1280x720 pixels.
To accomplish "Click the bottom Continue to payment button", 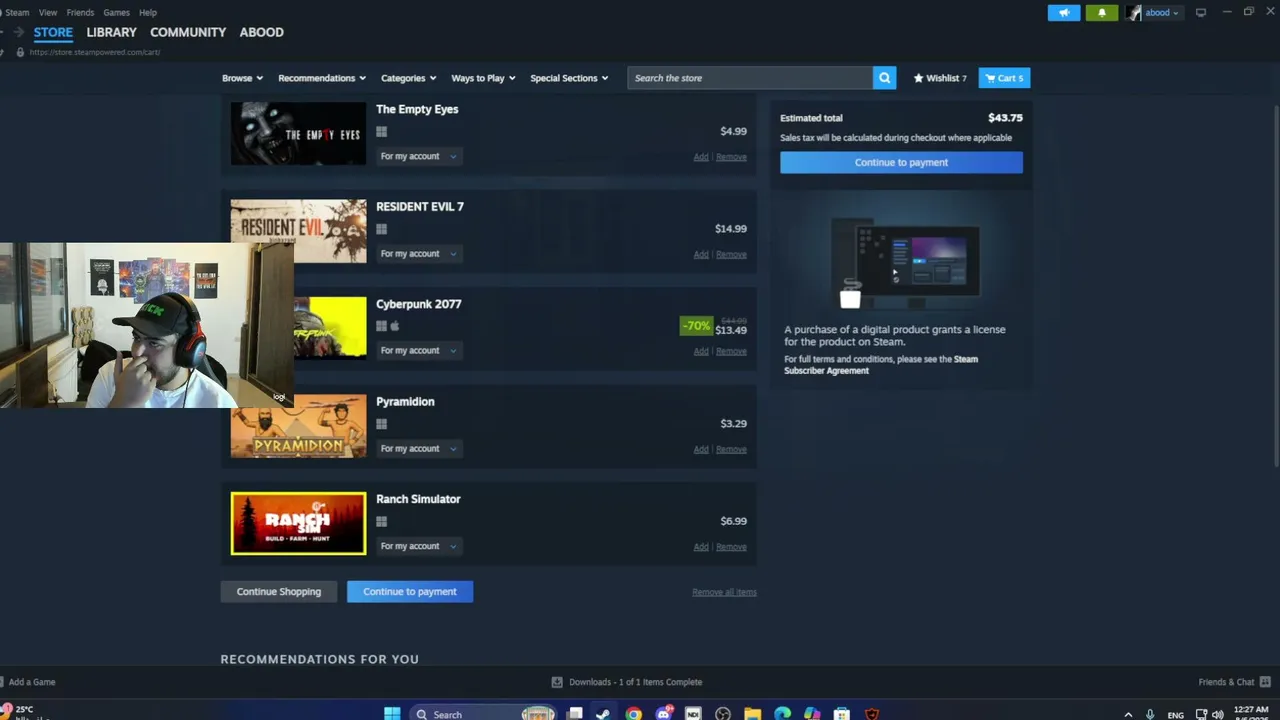I will tap(410, 592).
